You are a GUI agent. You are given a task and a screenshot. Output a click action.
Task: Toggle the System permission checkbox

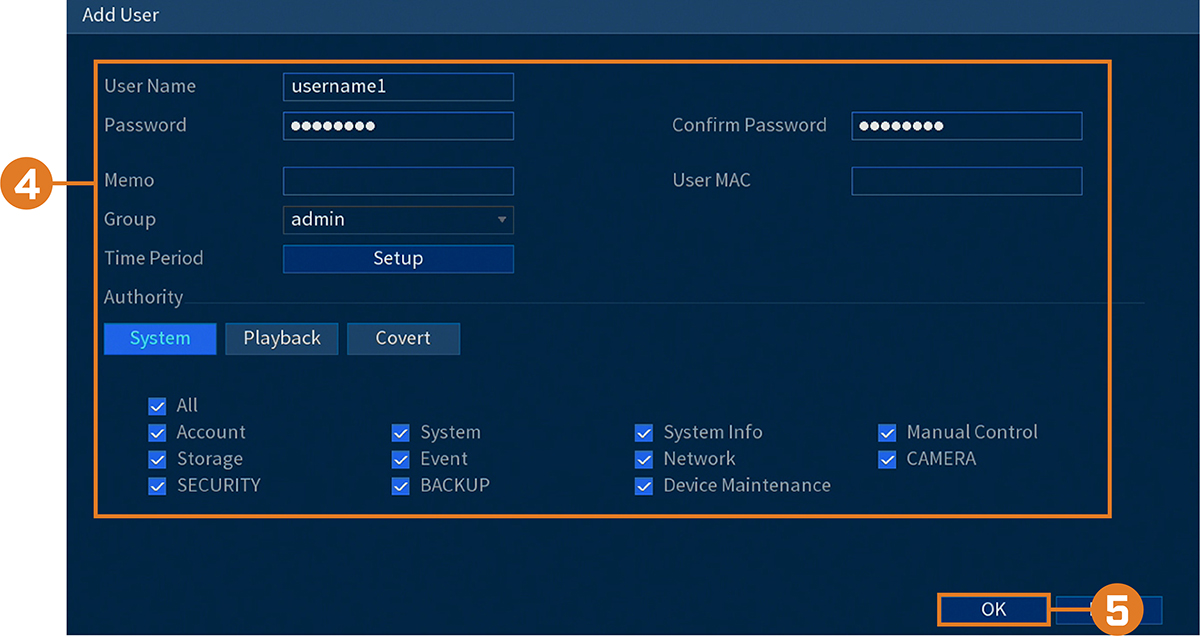point(400,433)
